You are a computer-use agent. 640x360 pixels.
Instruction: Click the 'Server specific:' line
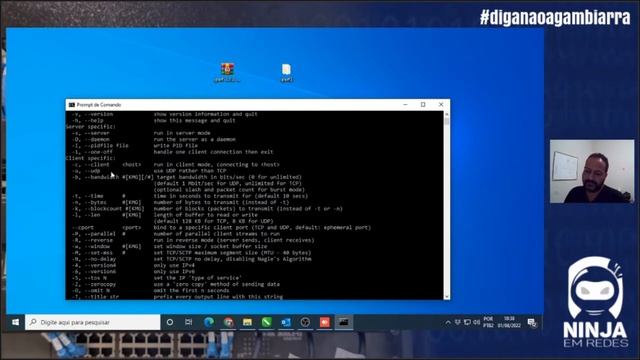point(91,127)
